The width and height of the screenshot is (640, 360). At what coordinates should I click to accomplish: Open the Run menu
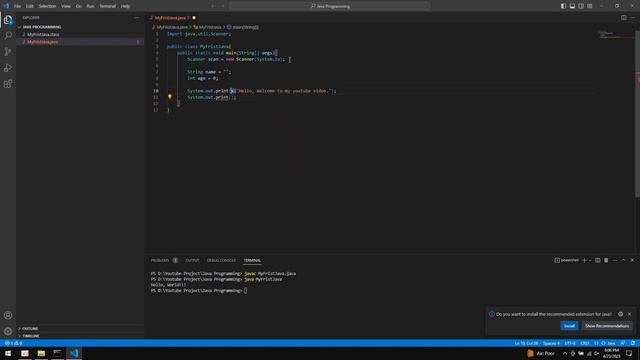(90, 6)
